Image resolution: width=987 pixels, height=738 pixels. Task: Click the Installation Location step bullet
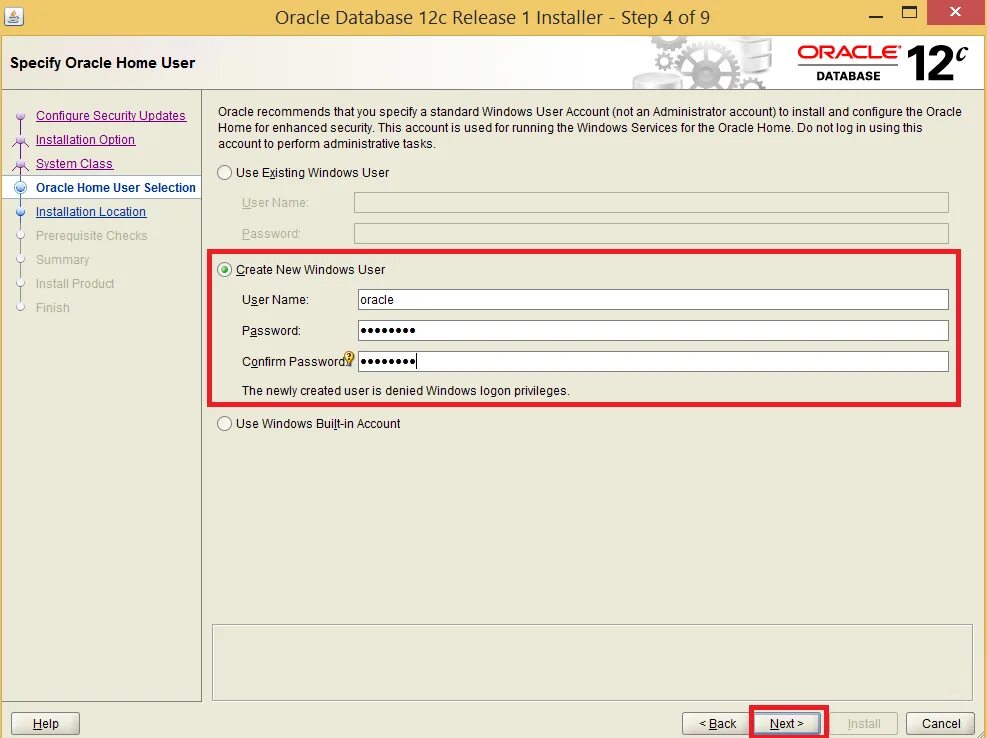(21, 212)
